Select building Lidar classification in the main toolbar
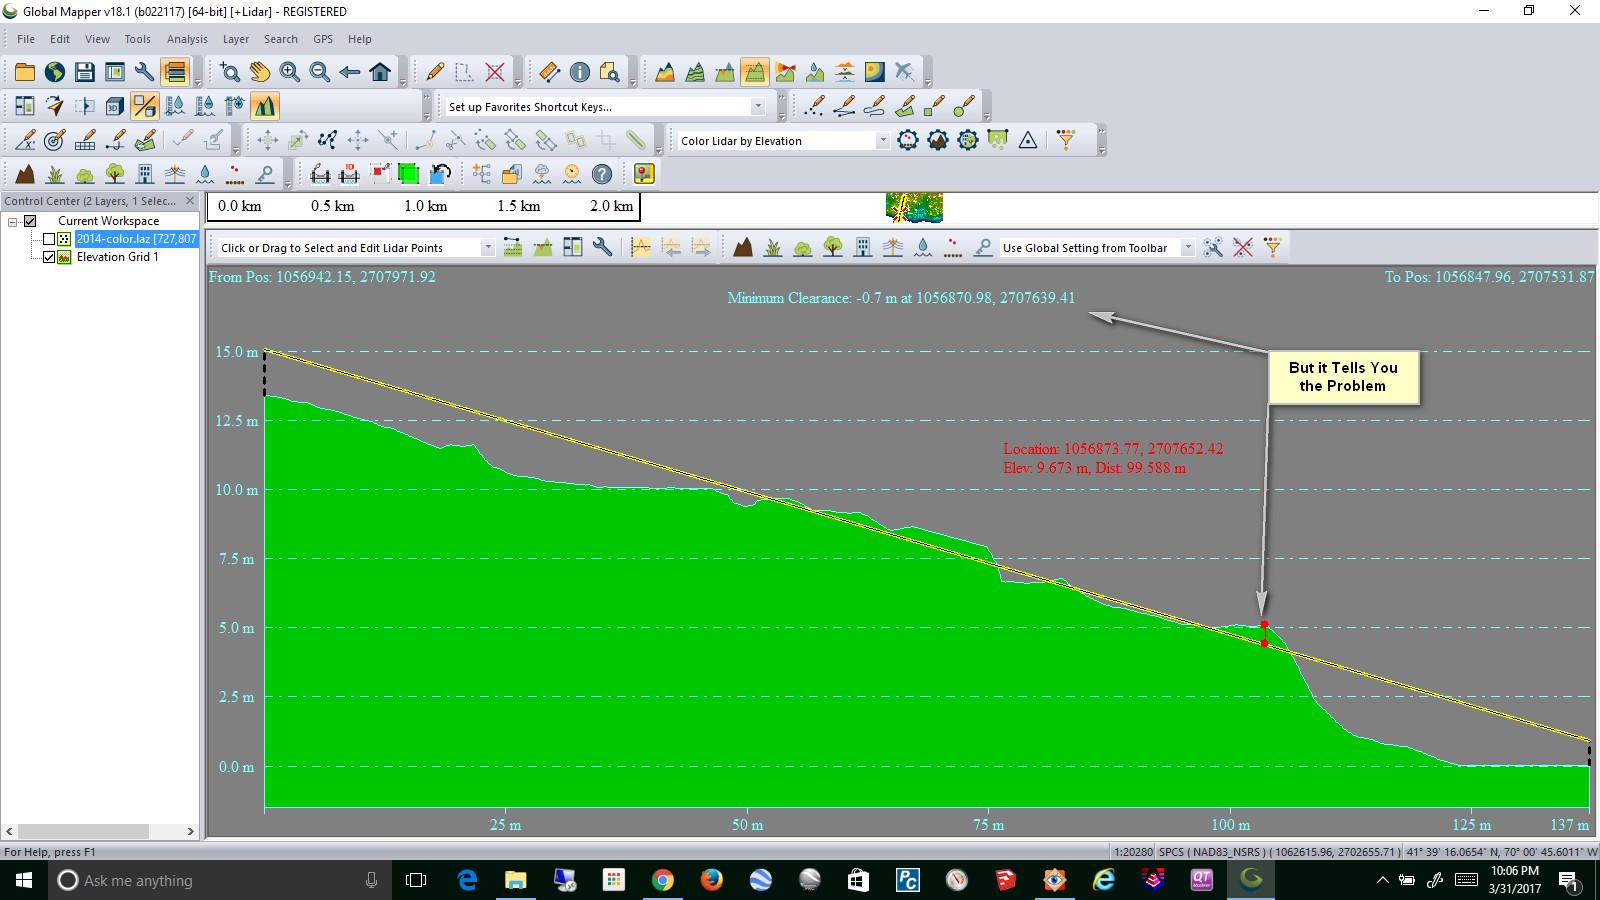Viewport: 1600px width, 900px height. [145, 174]
